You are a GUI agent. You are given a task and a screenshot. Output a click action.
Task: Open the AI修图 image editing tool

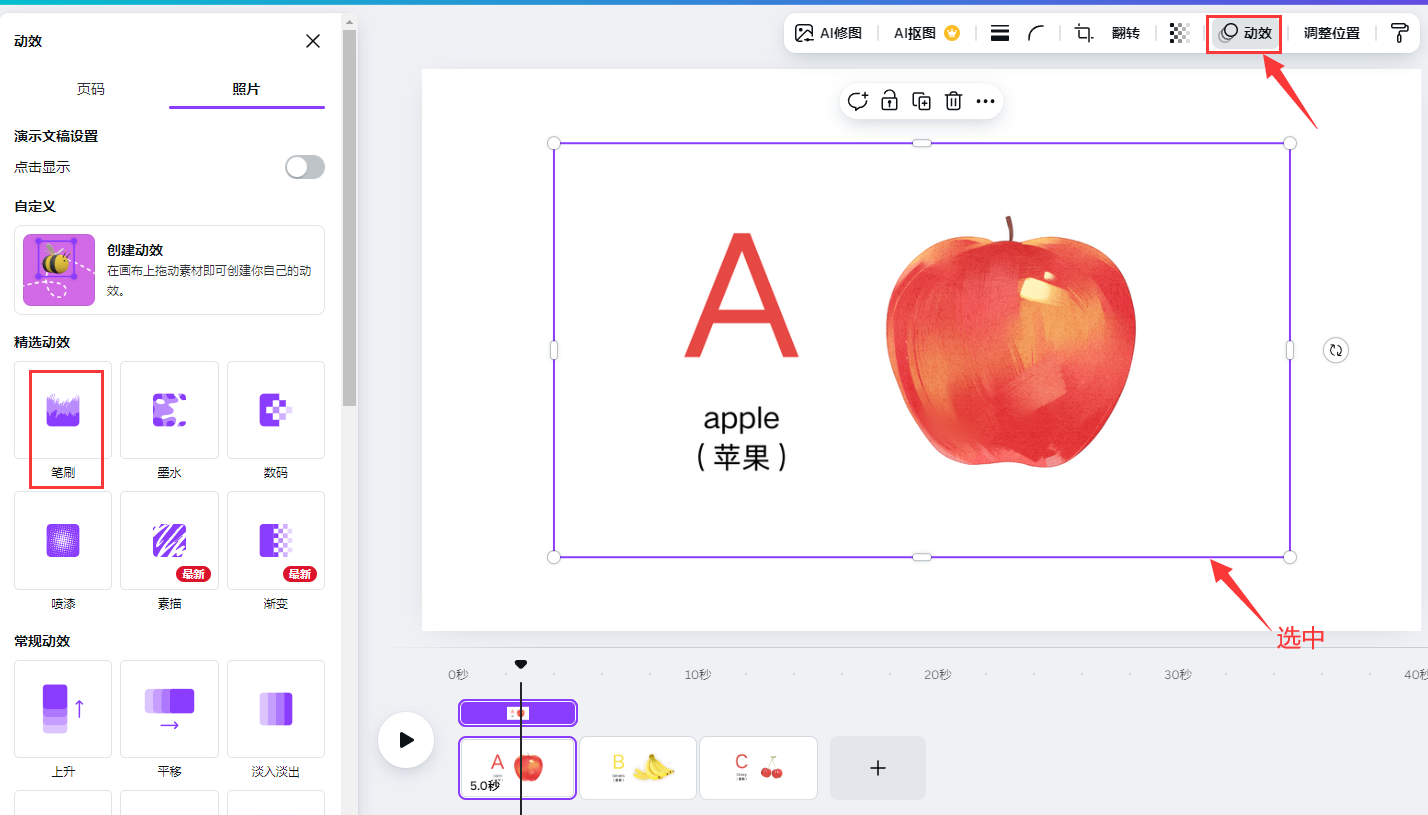pos(828,33)
